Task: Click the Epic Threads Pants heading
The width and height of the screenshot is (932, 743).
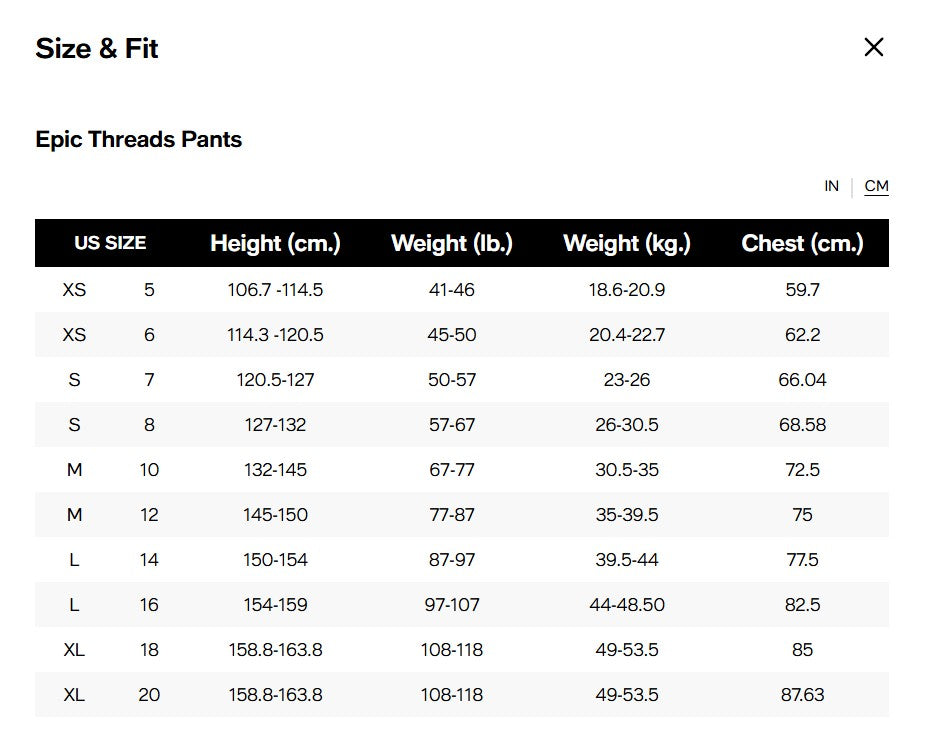Action: click(x=139, y=139)
